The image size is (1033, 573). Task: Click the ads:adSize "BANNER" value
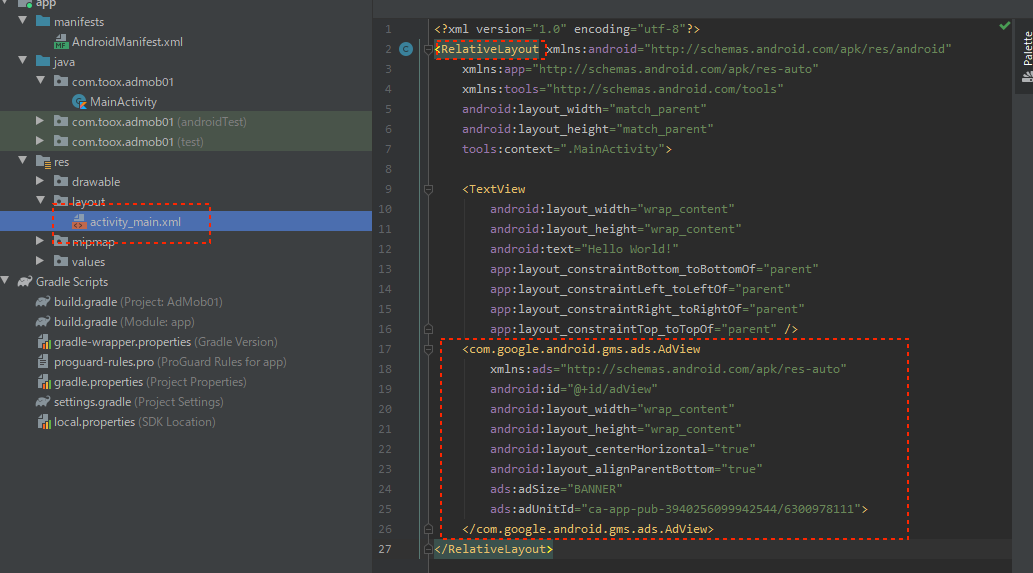[595, 489]
